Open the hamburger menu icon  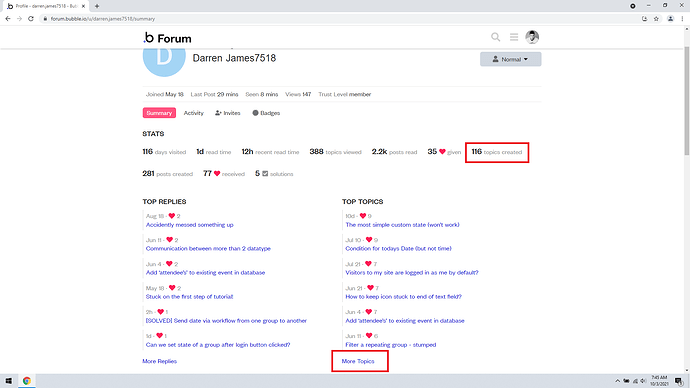(514, 37)
